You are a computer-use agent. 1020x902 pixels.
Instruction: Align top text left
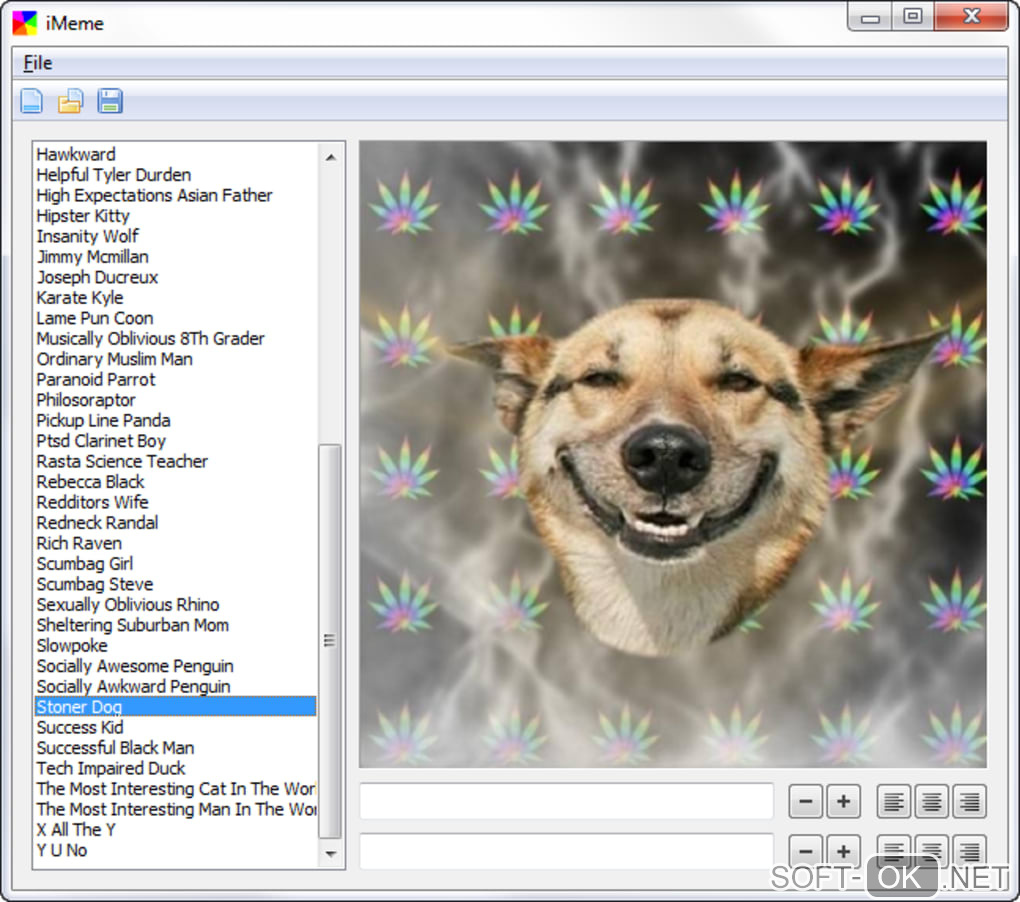(893, 801)
